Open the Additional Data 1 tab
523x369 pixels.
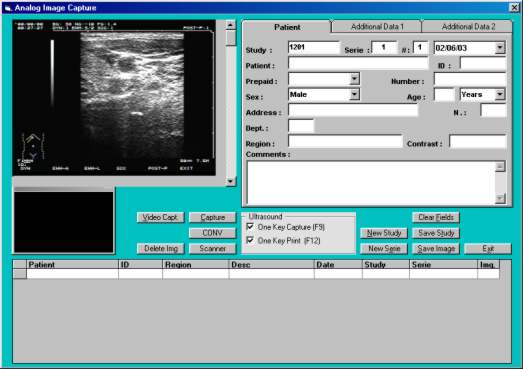pos(377,27)
